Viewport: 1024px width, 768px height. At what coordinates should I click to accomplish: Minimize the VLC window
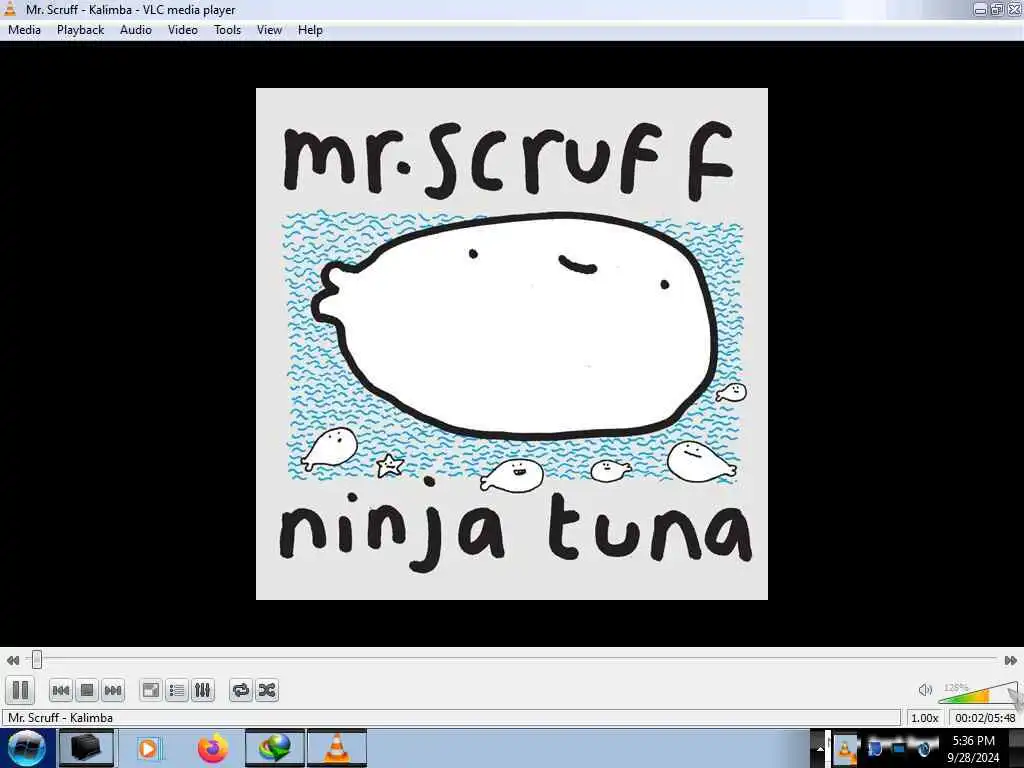980,9
